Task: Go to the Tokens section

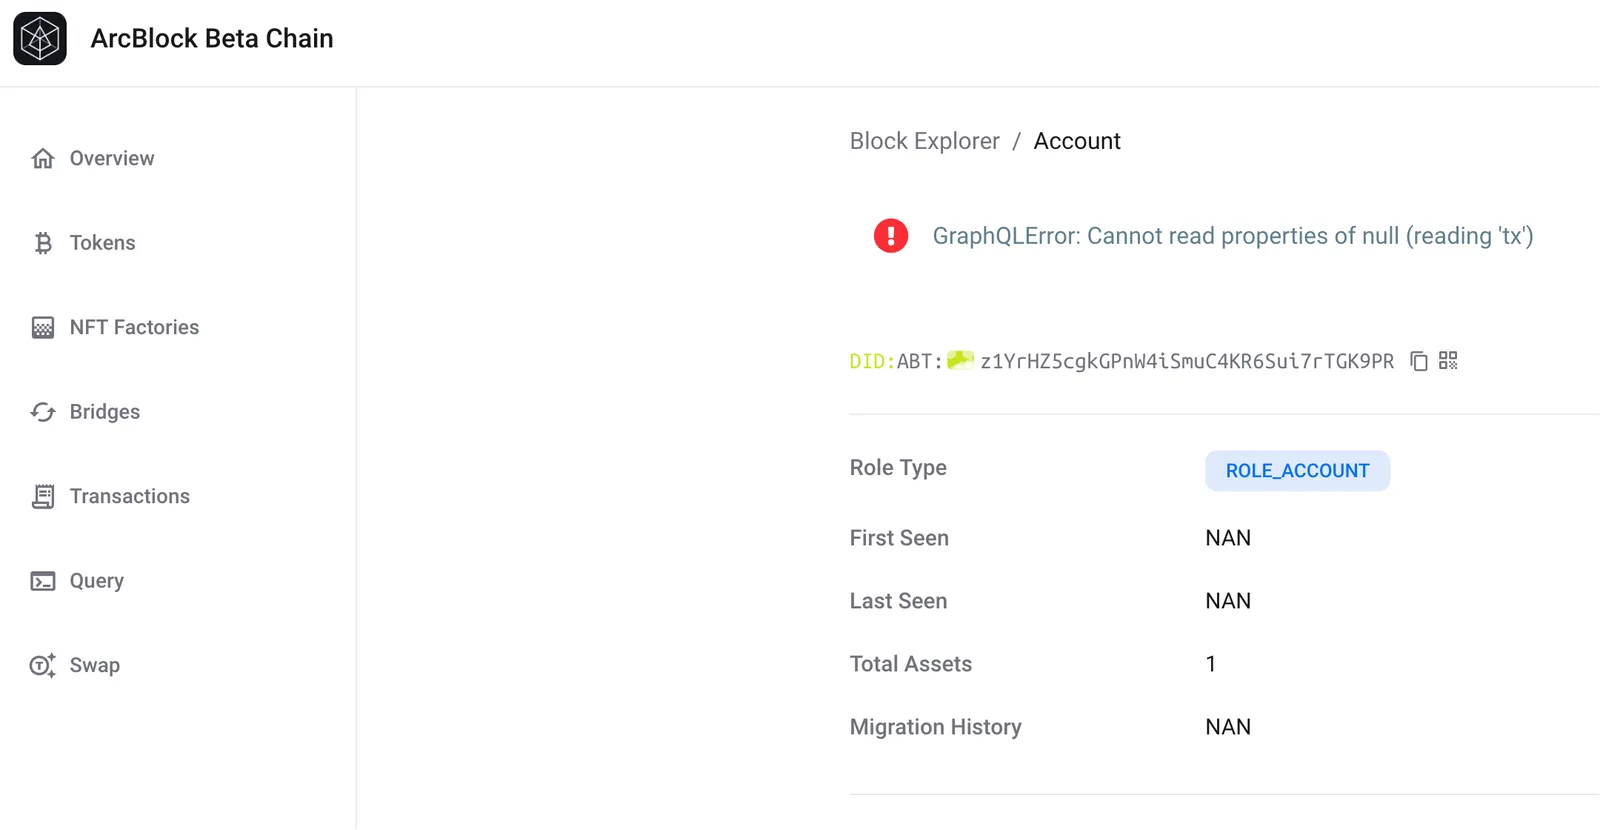Action: [x=102, y=243]
